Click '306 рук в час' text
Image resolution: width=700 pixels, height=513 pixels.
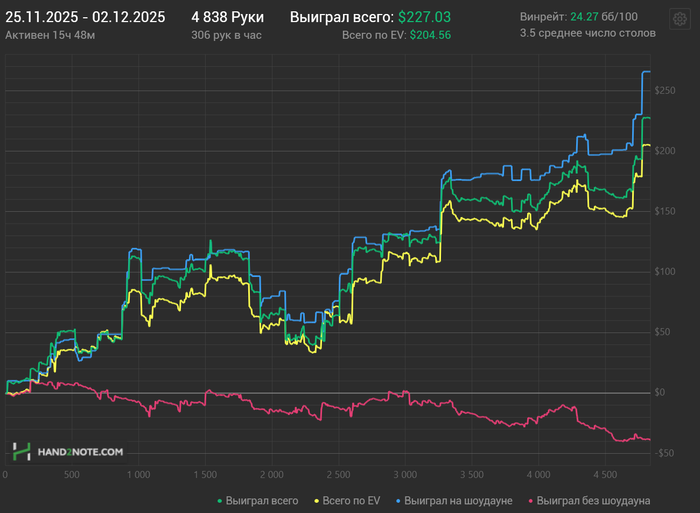(226, 35)
